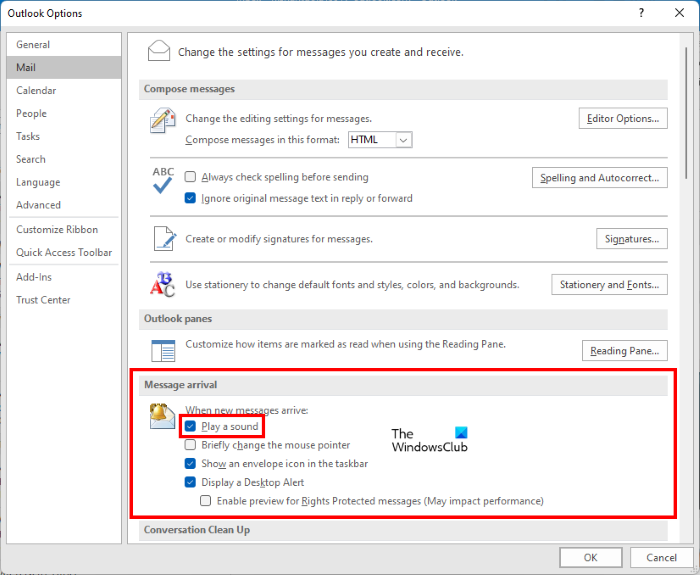Click 'Change the settings for messages' heading
This screenshot has height=575, width=700.
(x=321, y=52)
